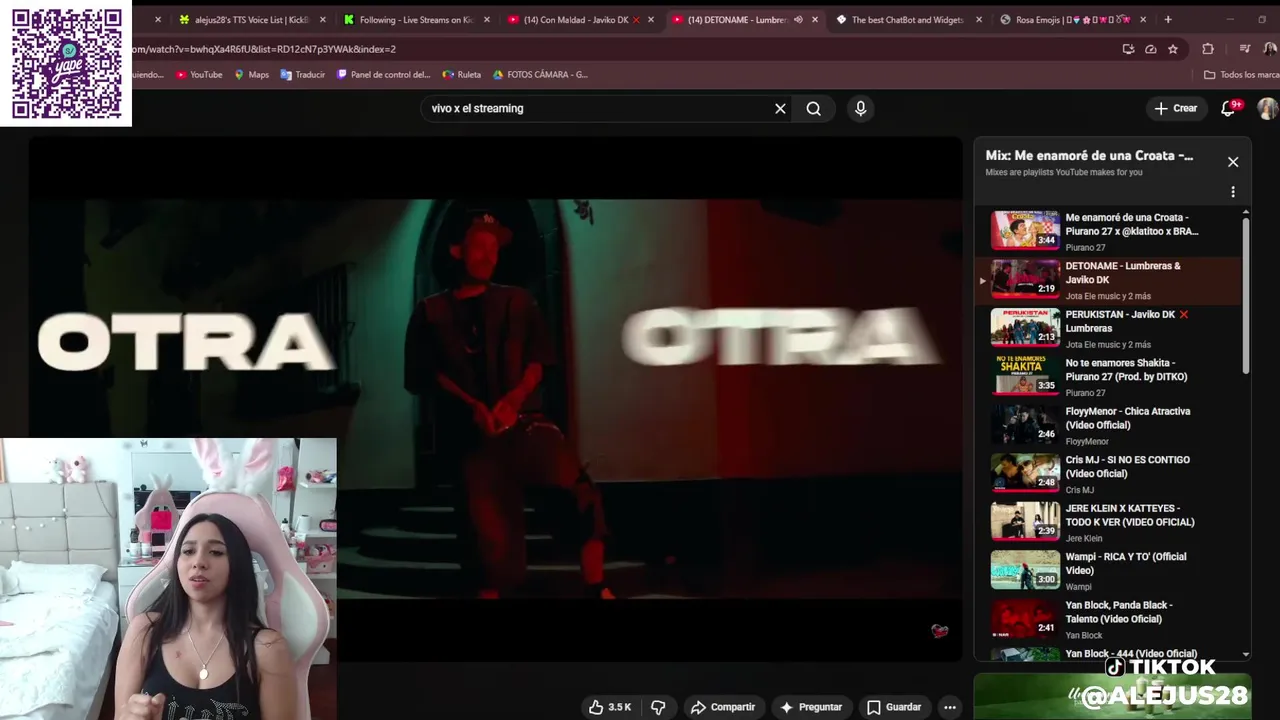Open more actions ellipsis under video
Screen dimensions: 1280x720
tap(950, 707)
